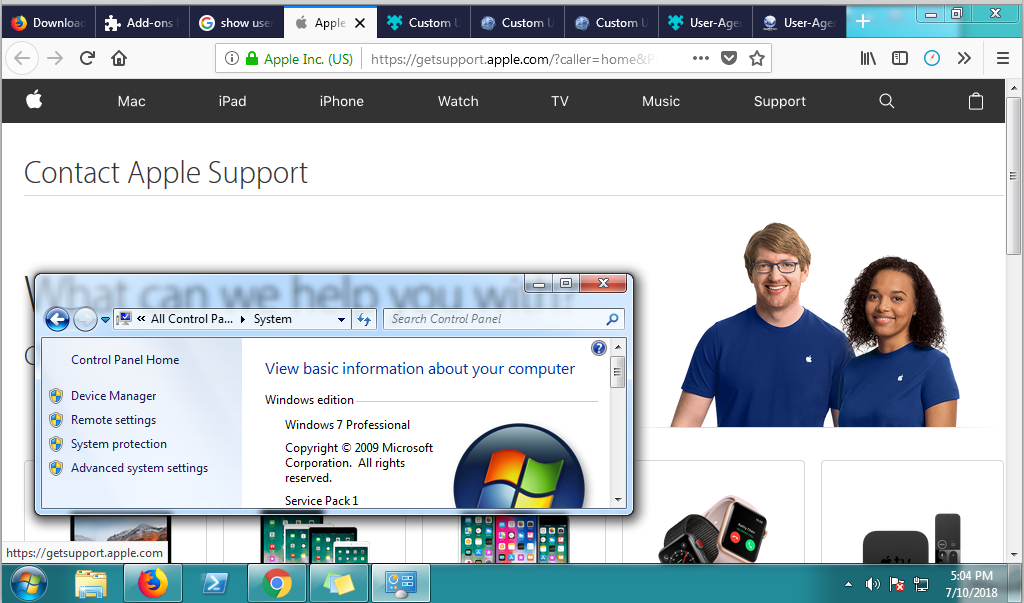The width and height of the screenshot is (1024, 603).
Task: Open Apple shopping bag icon
Action: coord(976,101)
